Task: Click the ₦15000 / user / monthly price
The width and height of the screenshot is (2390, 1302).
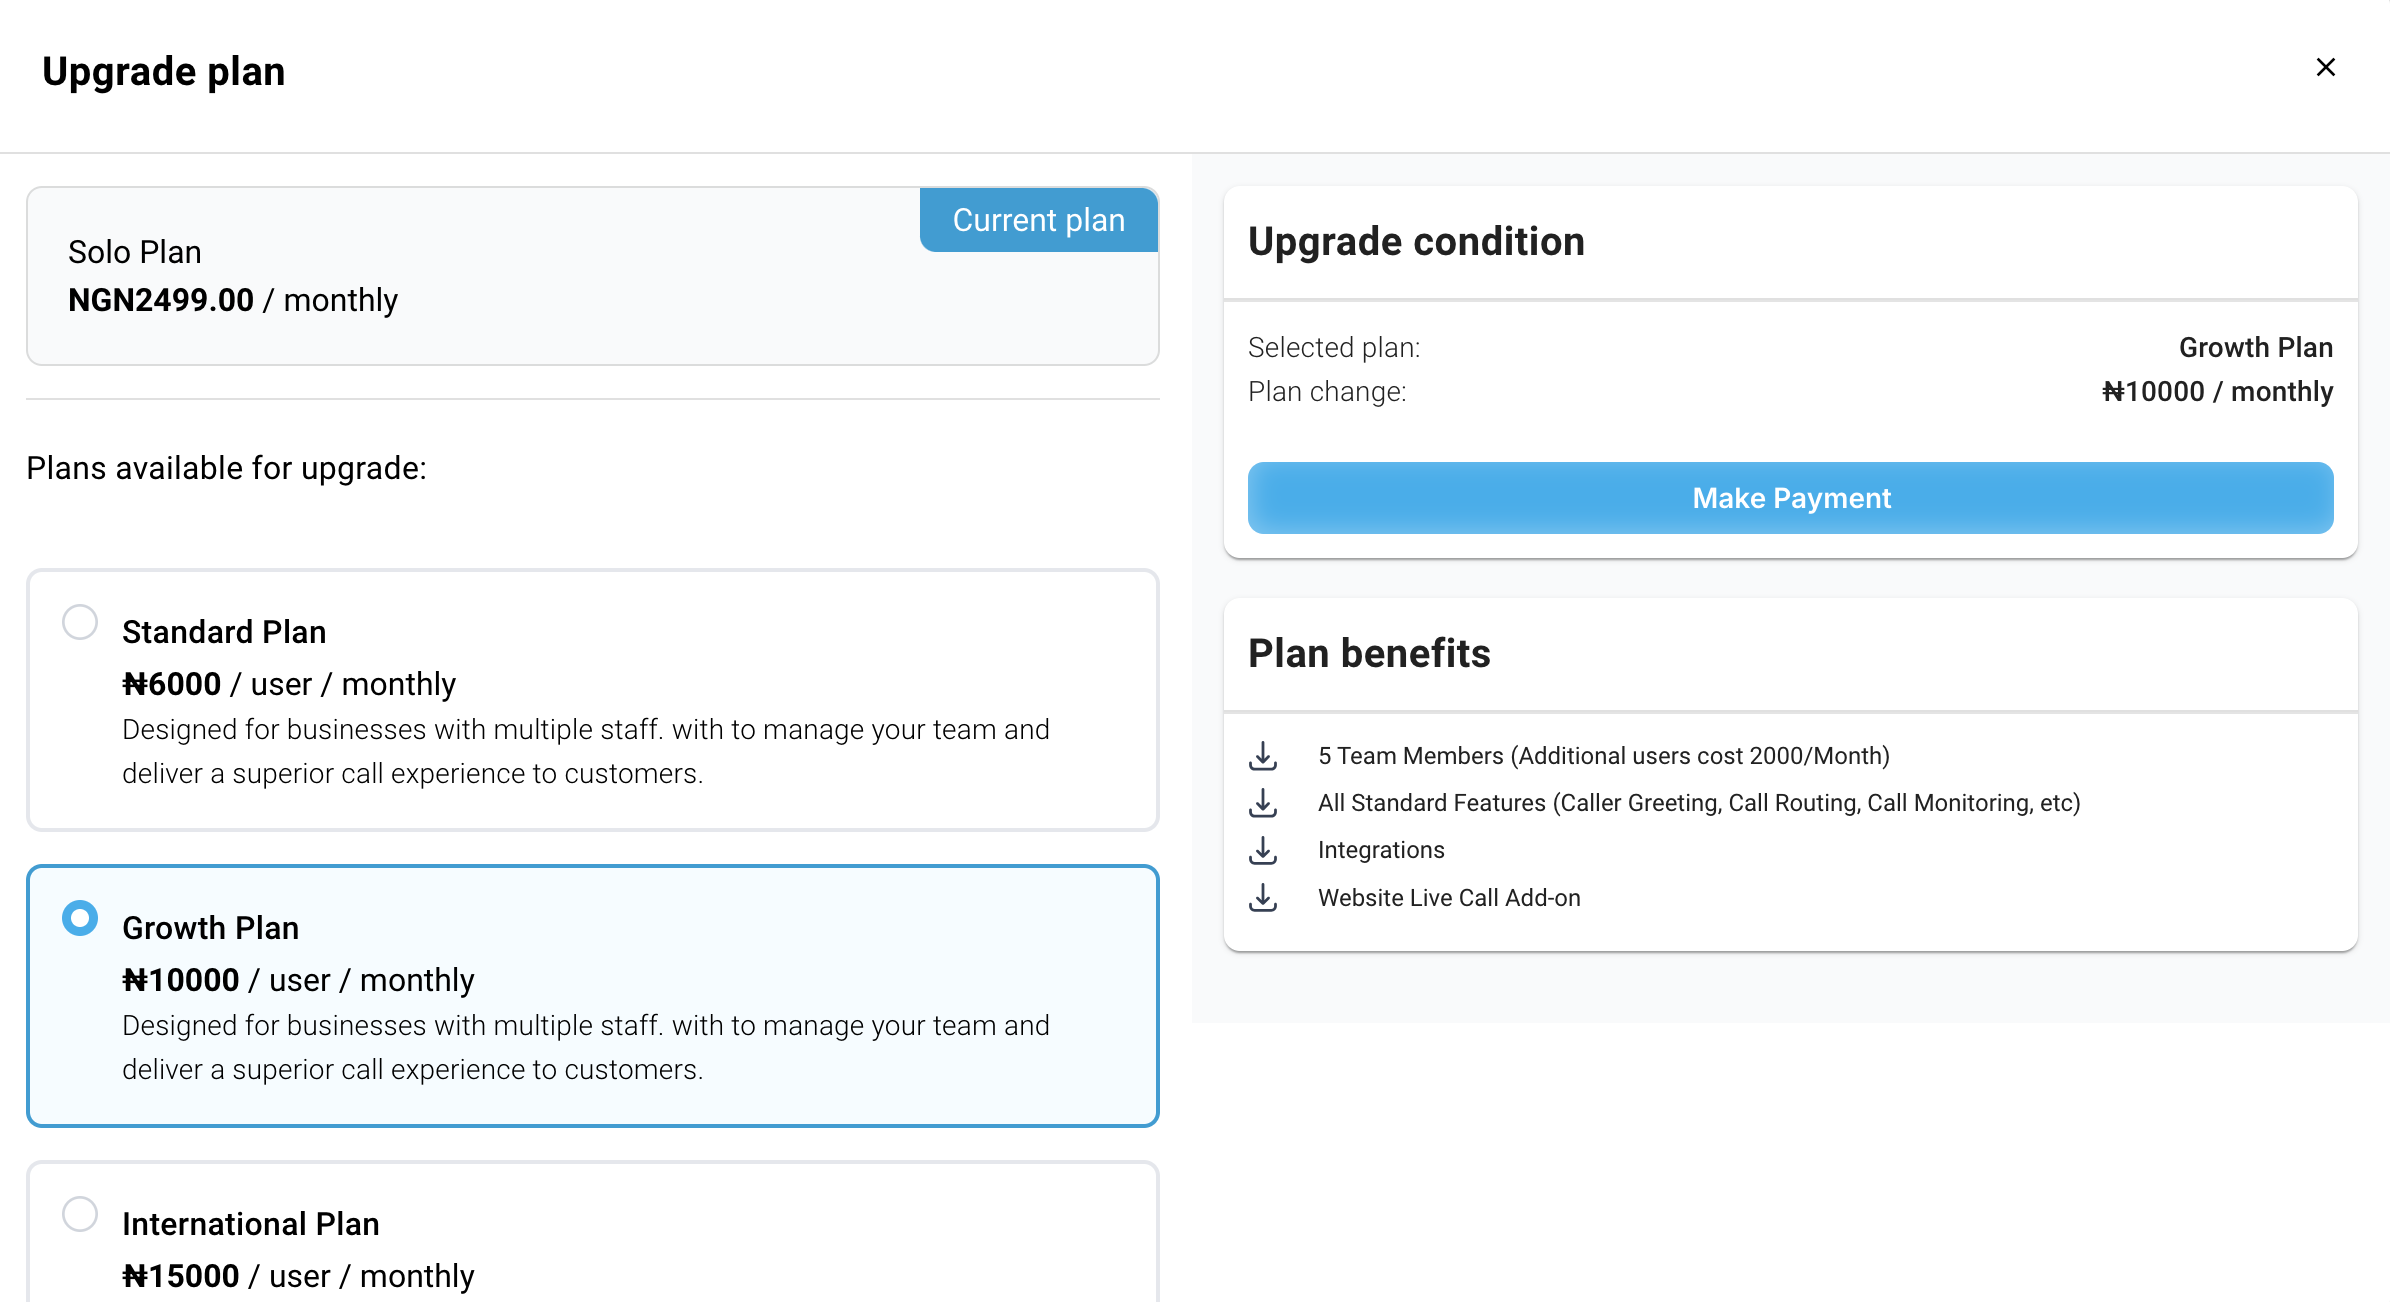Action: [x=298, y=1276]
